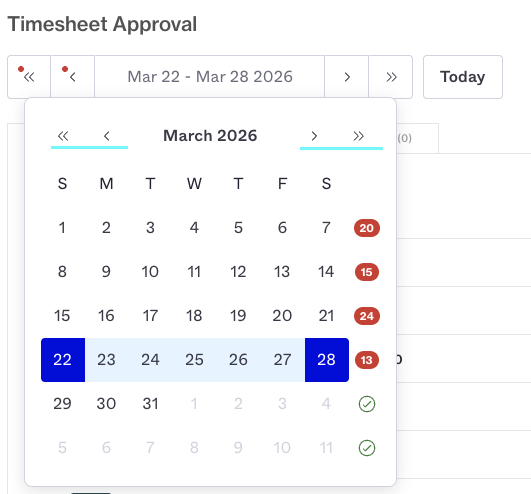Image resolution: width=531 pixels, height=494 pixels.
Task: Go forward one year in calendar popup
Action: coord(358,136)
